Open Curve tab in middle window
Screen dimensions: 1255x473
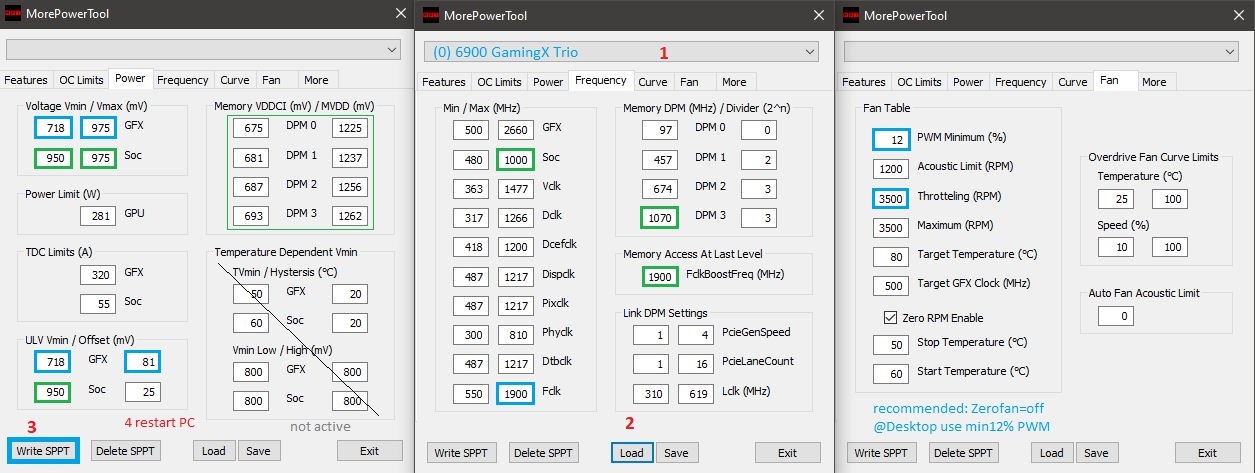coord(652,82)
